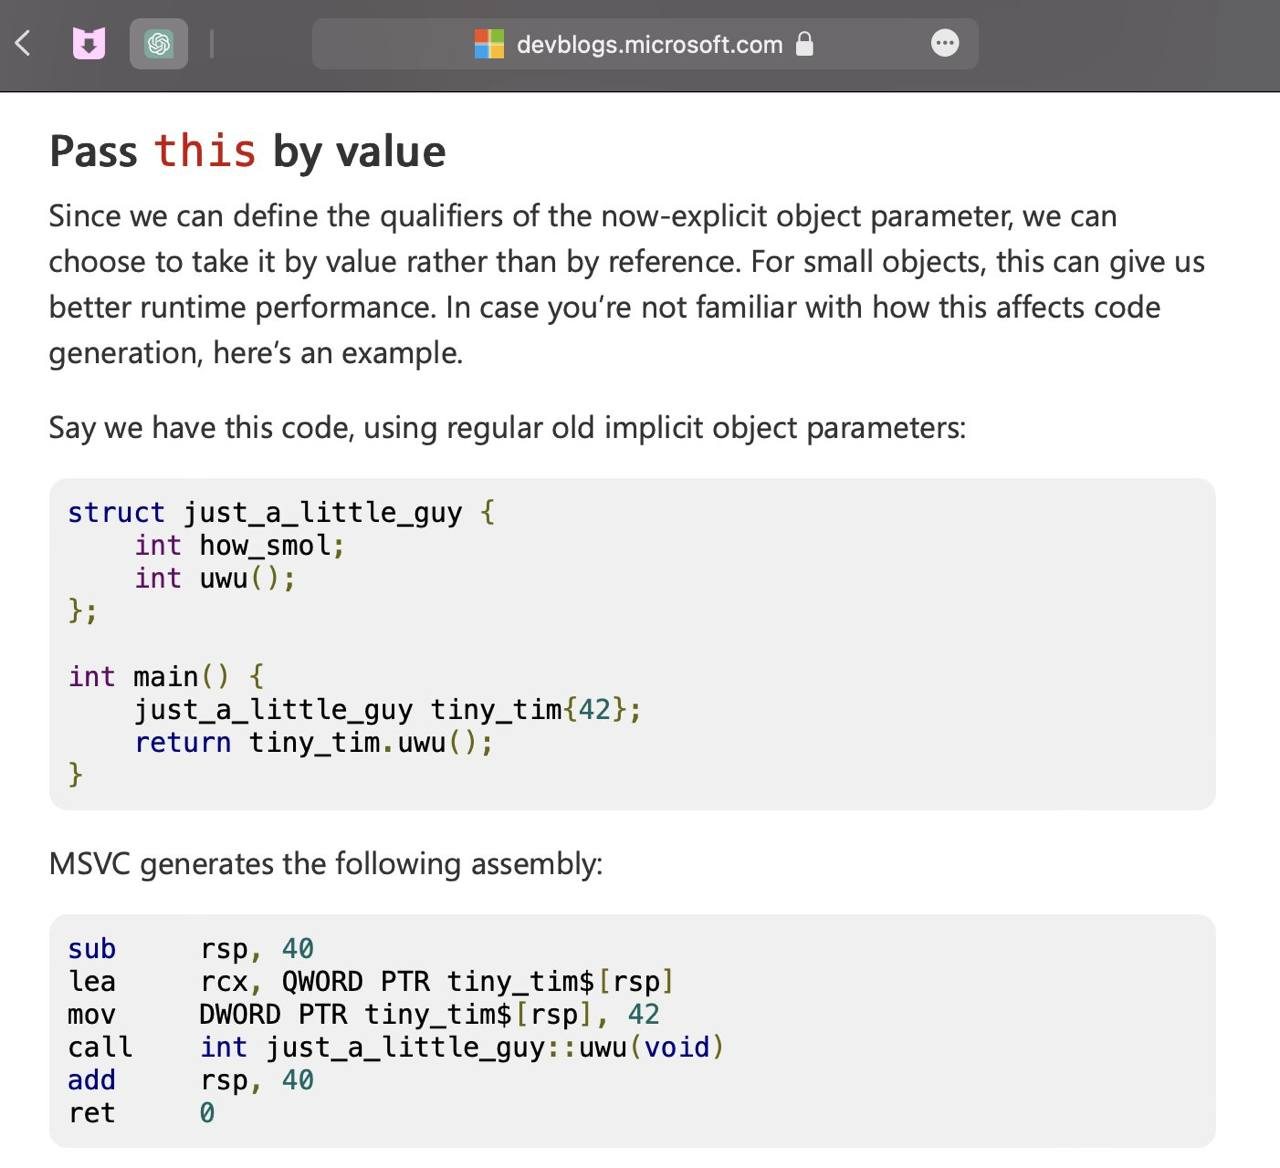Screen dimensions: 1280x1168
Task: Click the "sub" instruction in assembly block
Action: click(x=92, y=948)
